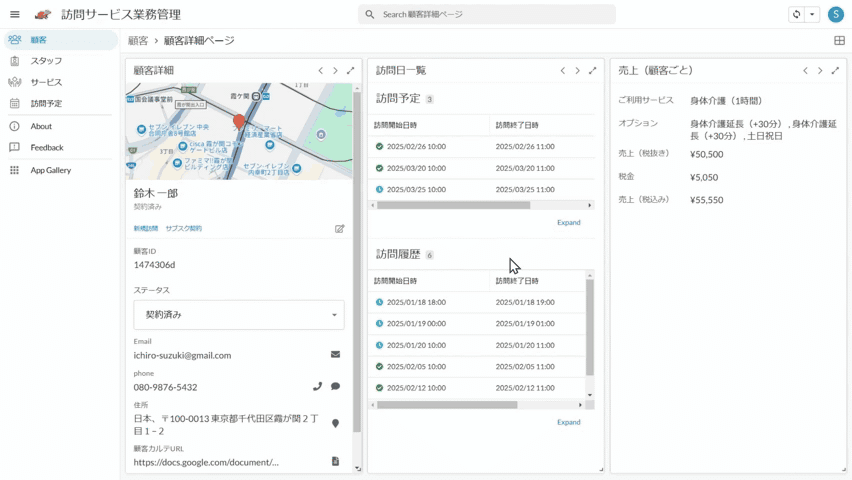
Task: Click the phone call icon
Action: pos(317,387)
